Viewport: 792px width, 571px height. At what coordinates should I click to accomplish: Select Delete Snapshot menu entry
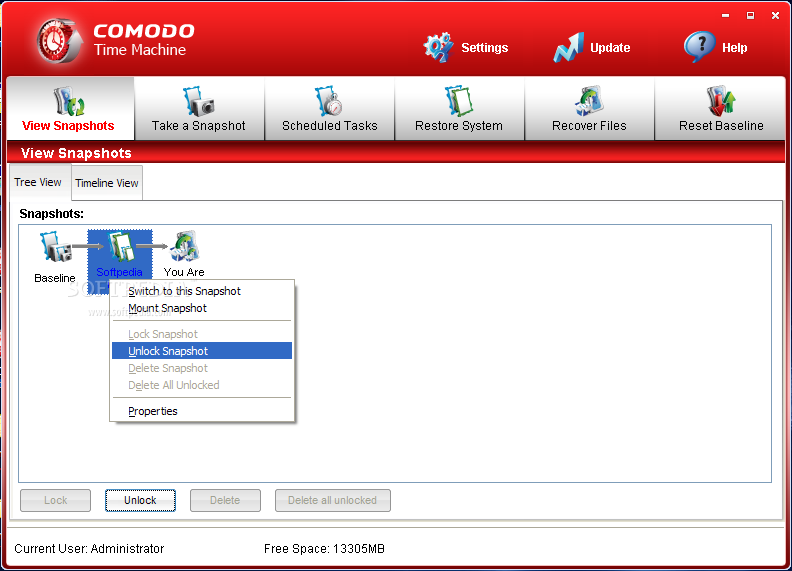click(202, 368)
